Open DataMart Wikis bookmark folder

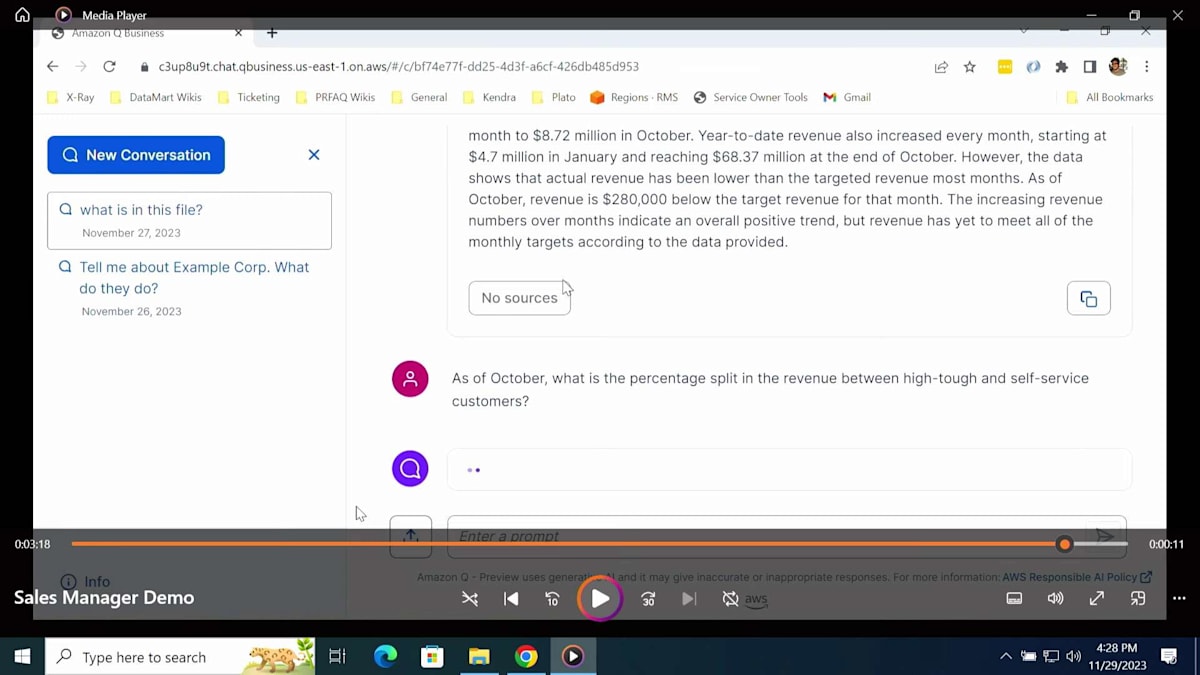click(x=155, y=97)
